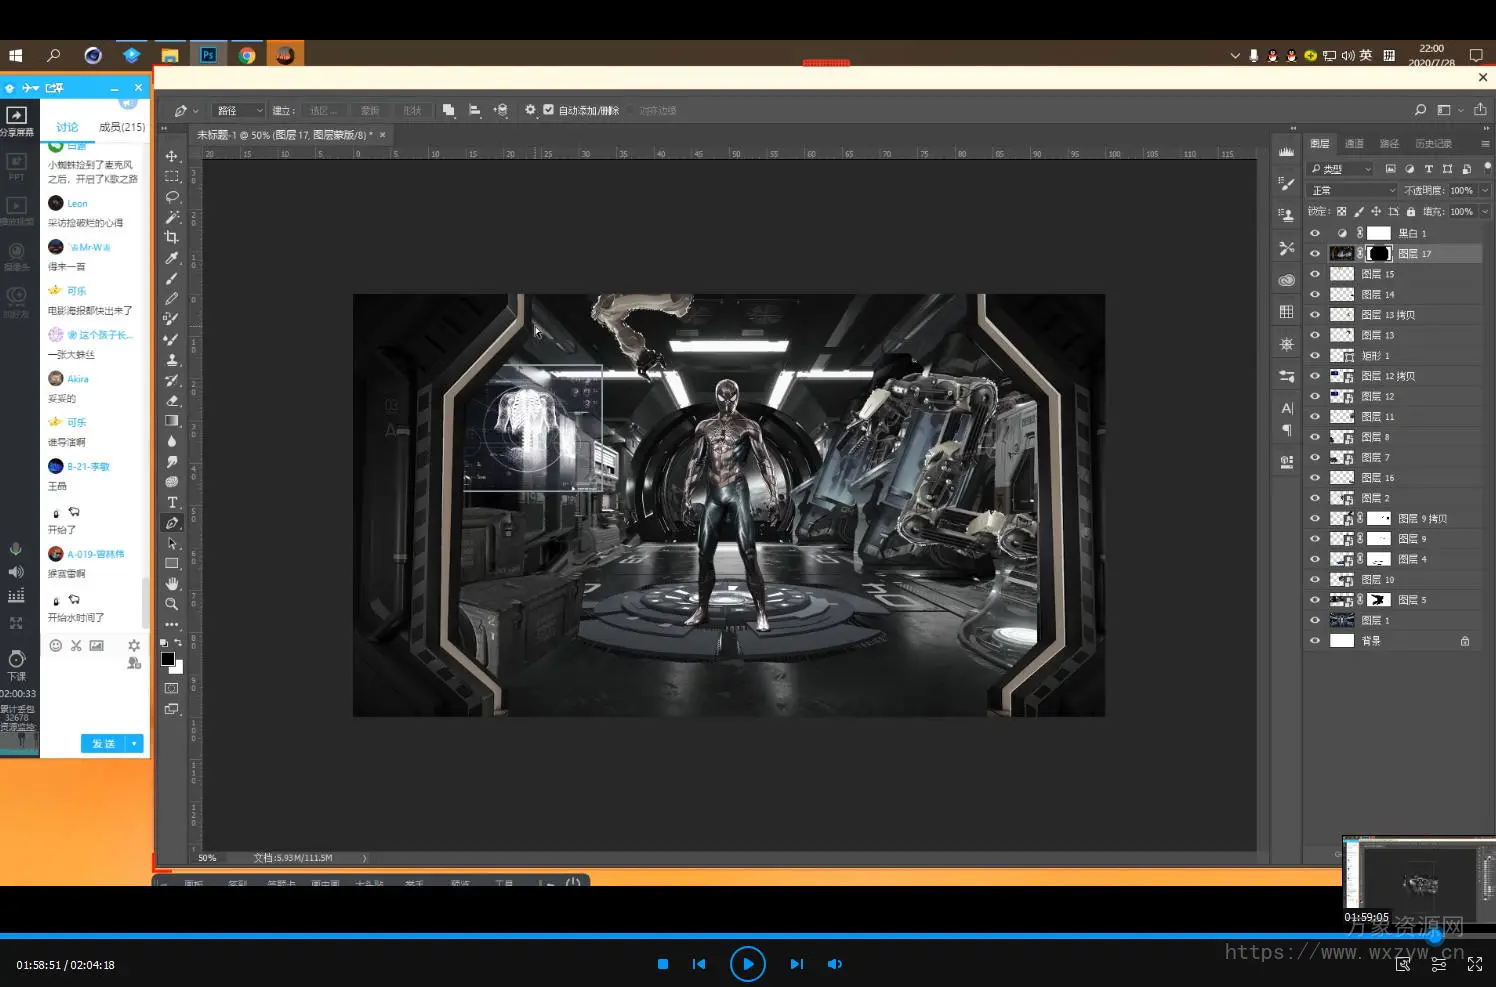Screen dimensions: 1496x987
Task: Toggle visibility of layer 黑白 1
Action: pyautogui.click(x=1315, y=233)
